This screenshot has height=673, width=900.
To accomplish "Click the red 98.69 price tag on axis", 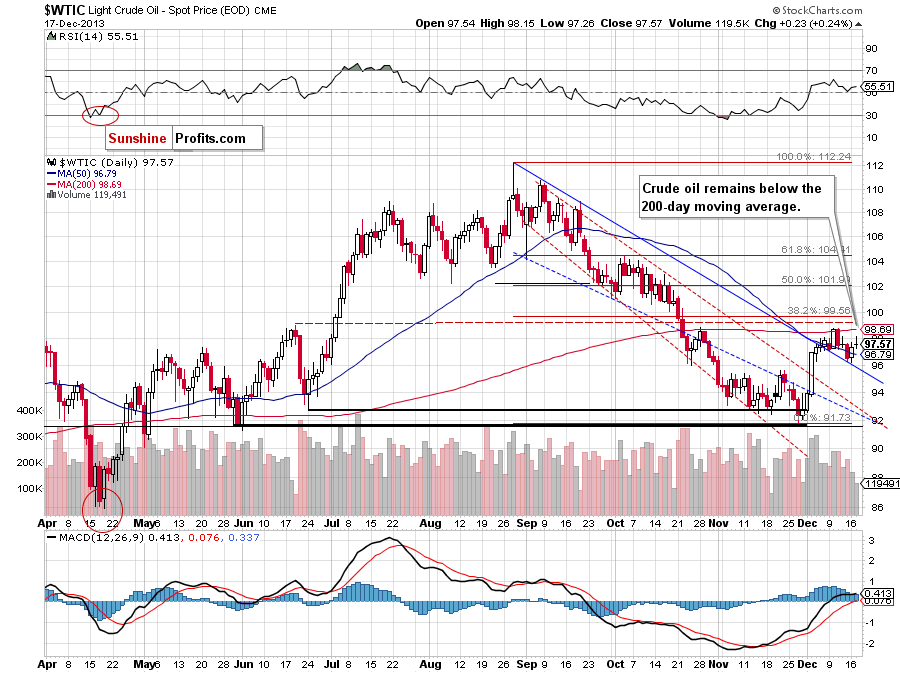I will (x=878, y=329).
